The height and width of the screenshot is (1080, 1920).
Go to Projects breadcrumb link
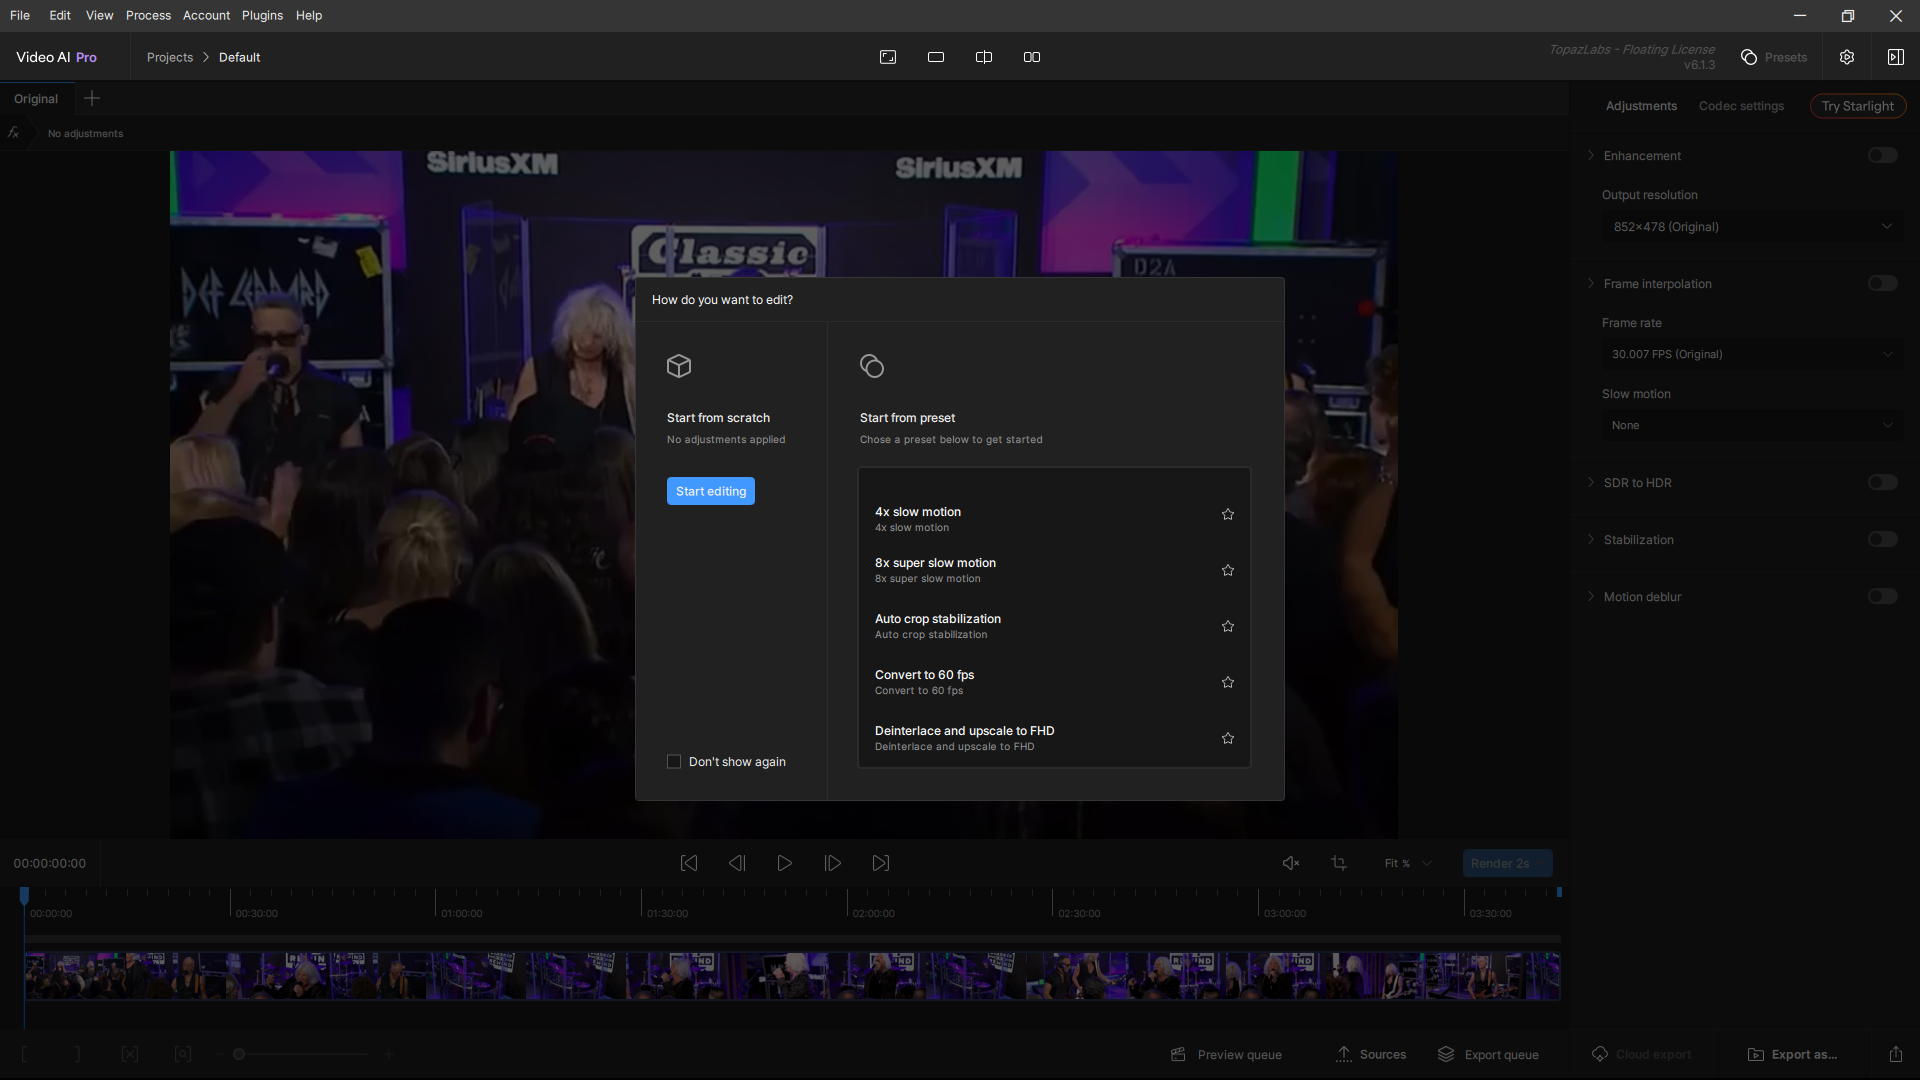coord(170,57)
